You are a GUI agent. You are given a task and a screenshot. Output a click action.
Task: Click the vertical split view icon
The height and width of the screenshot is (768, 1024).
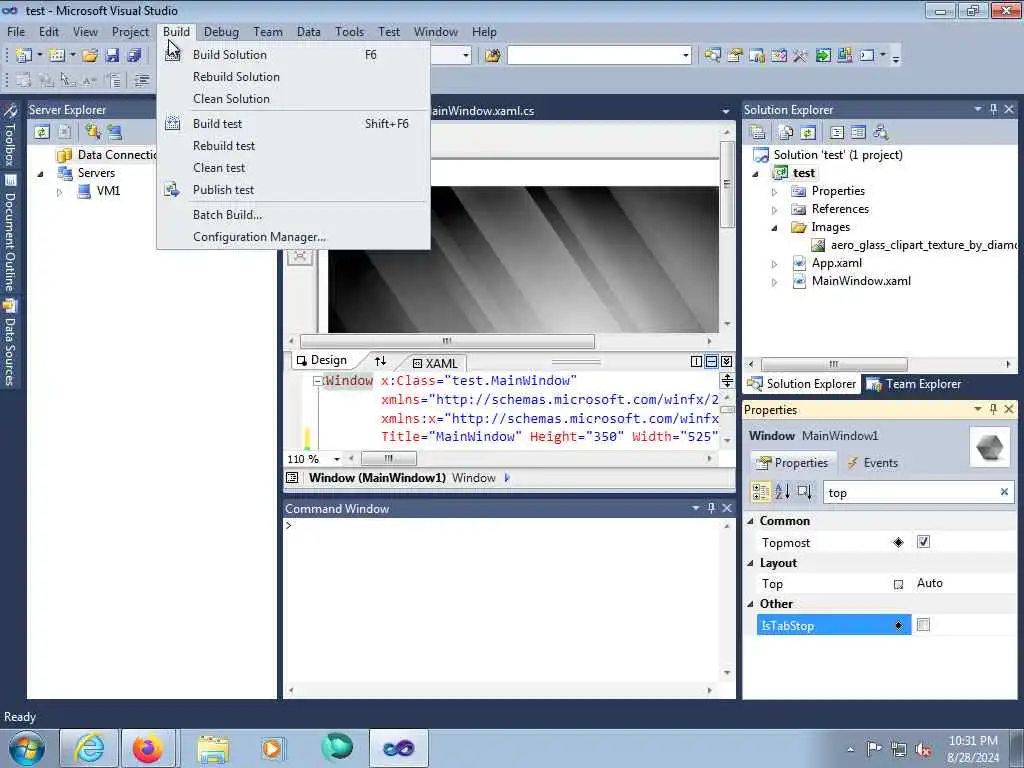[696, 361]
